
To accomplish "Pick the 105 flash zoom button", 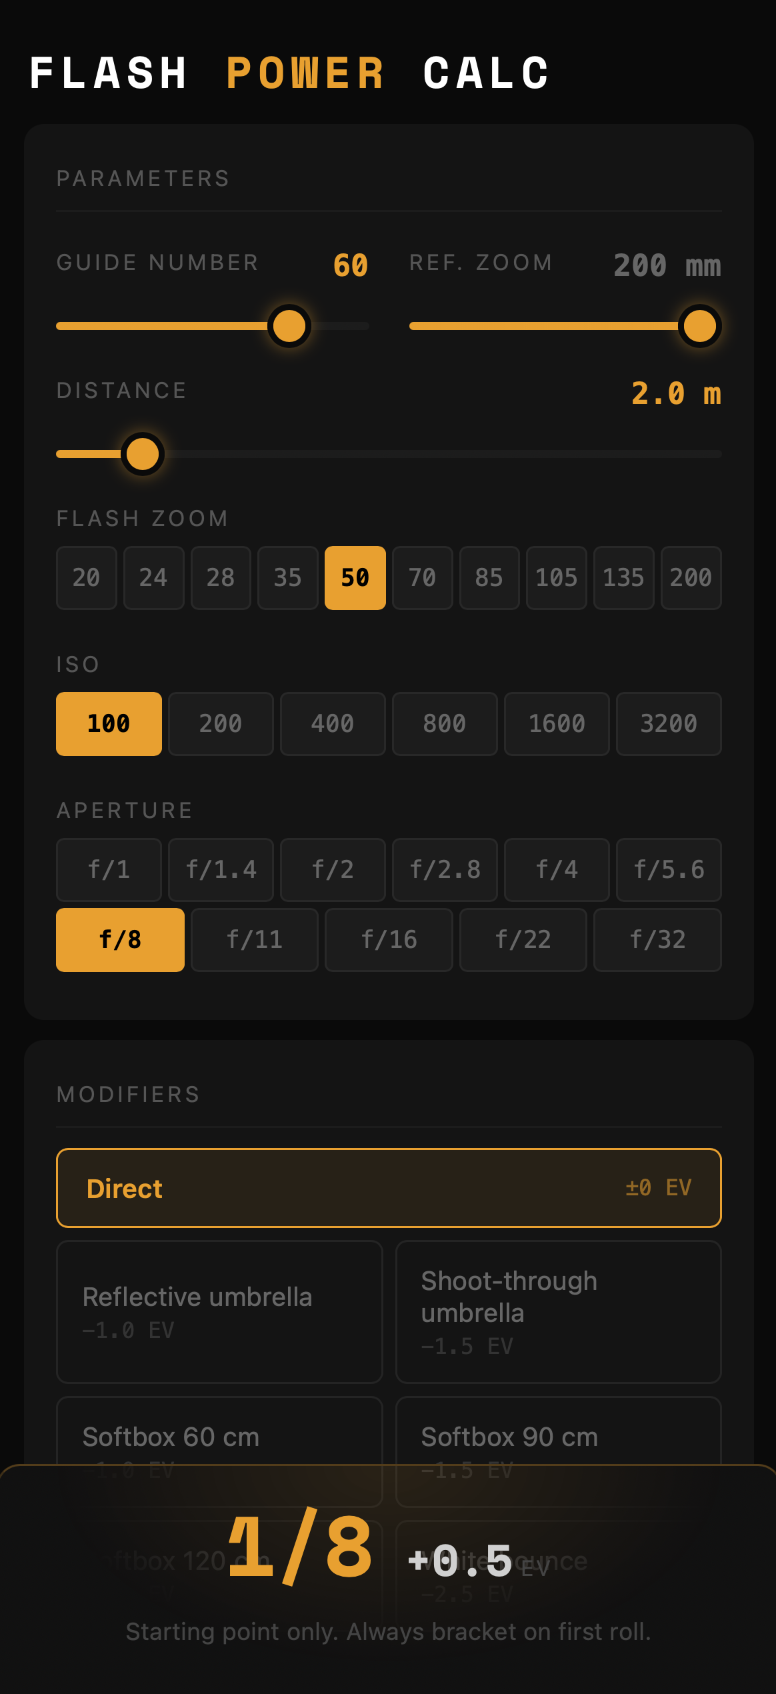I will 556,578.
